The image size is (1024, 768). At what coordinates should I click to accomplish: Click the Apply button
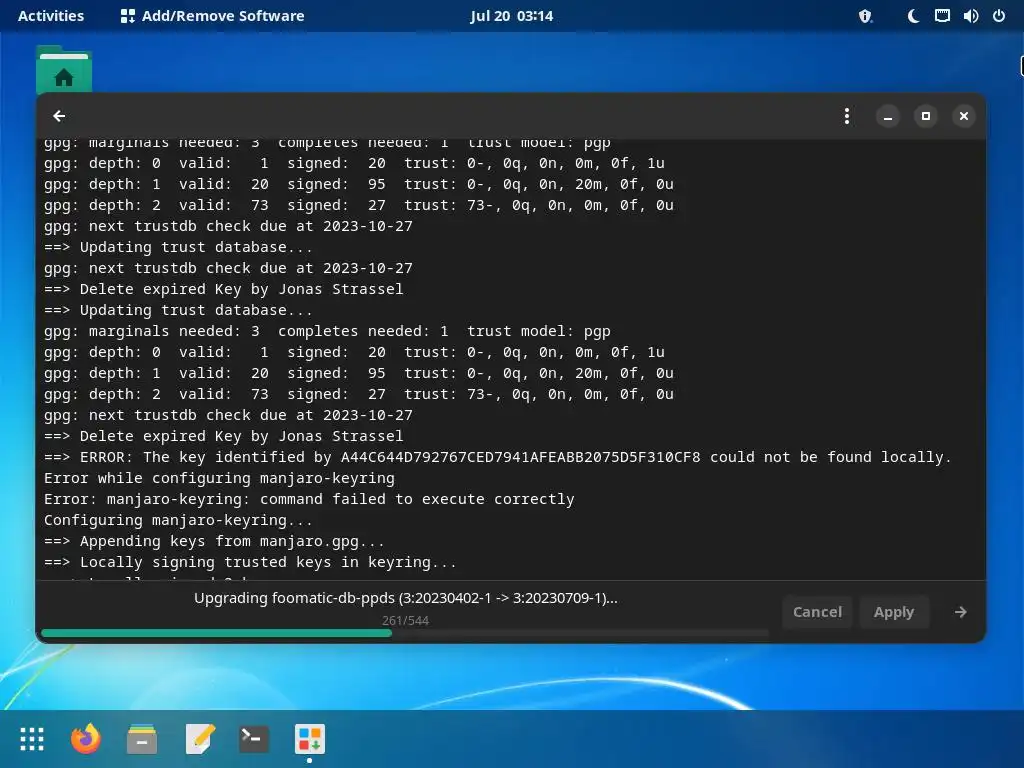893,612
